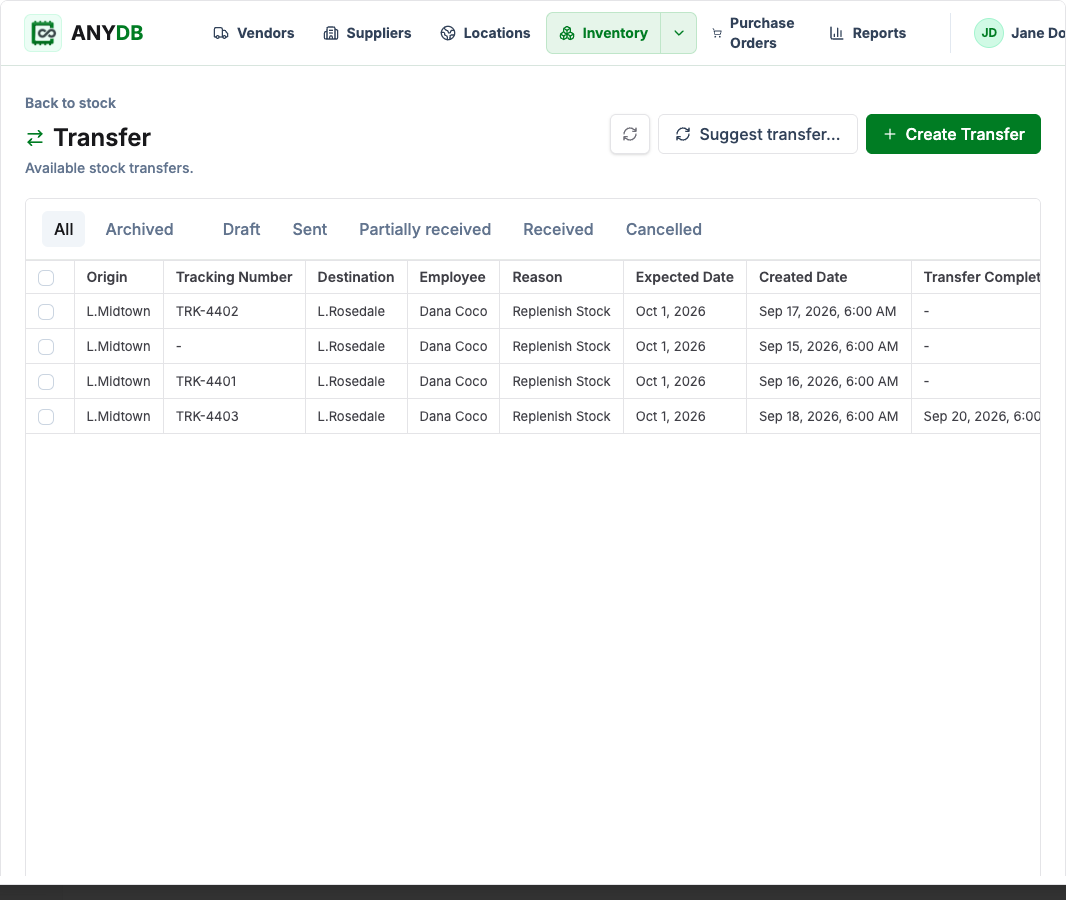Screen dimensions: 1066x900
Task: Check the row created Sep 15, 2026
Action: 46,347
